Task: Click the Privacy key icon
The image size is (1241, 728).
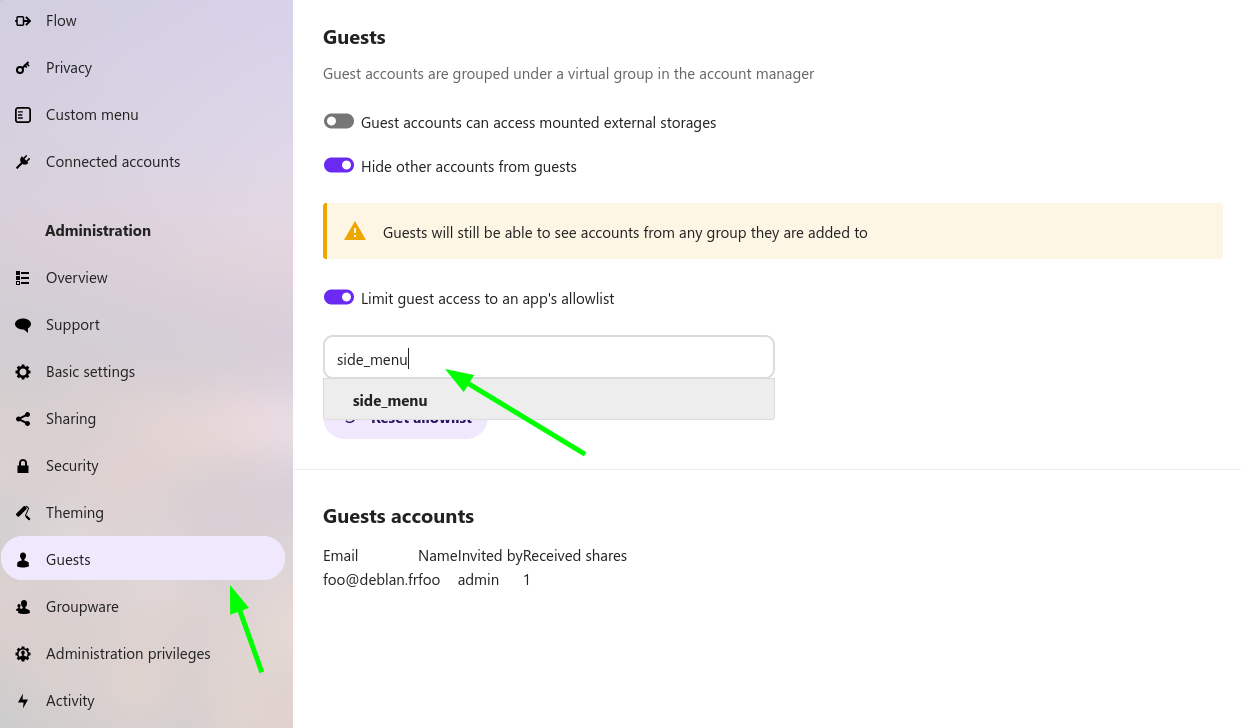Action: (x=23, y=68)
